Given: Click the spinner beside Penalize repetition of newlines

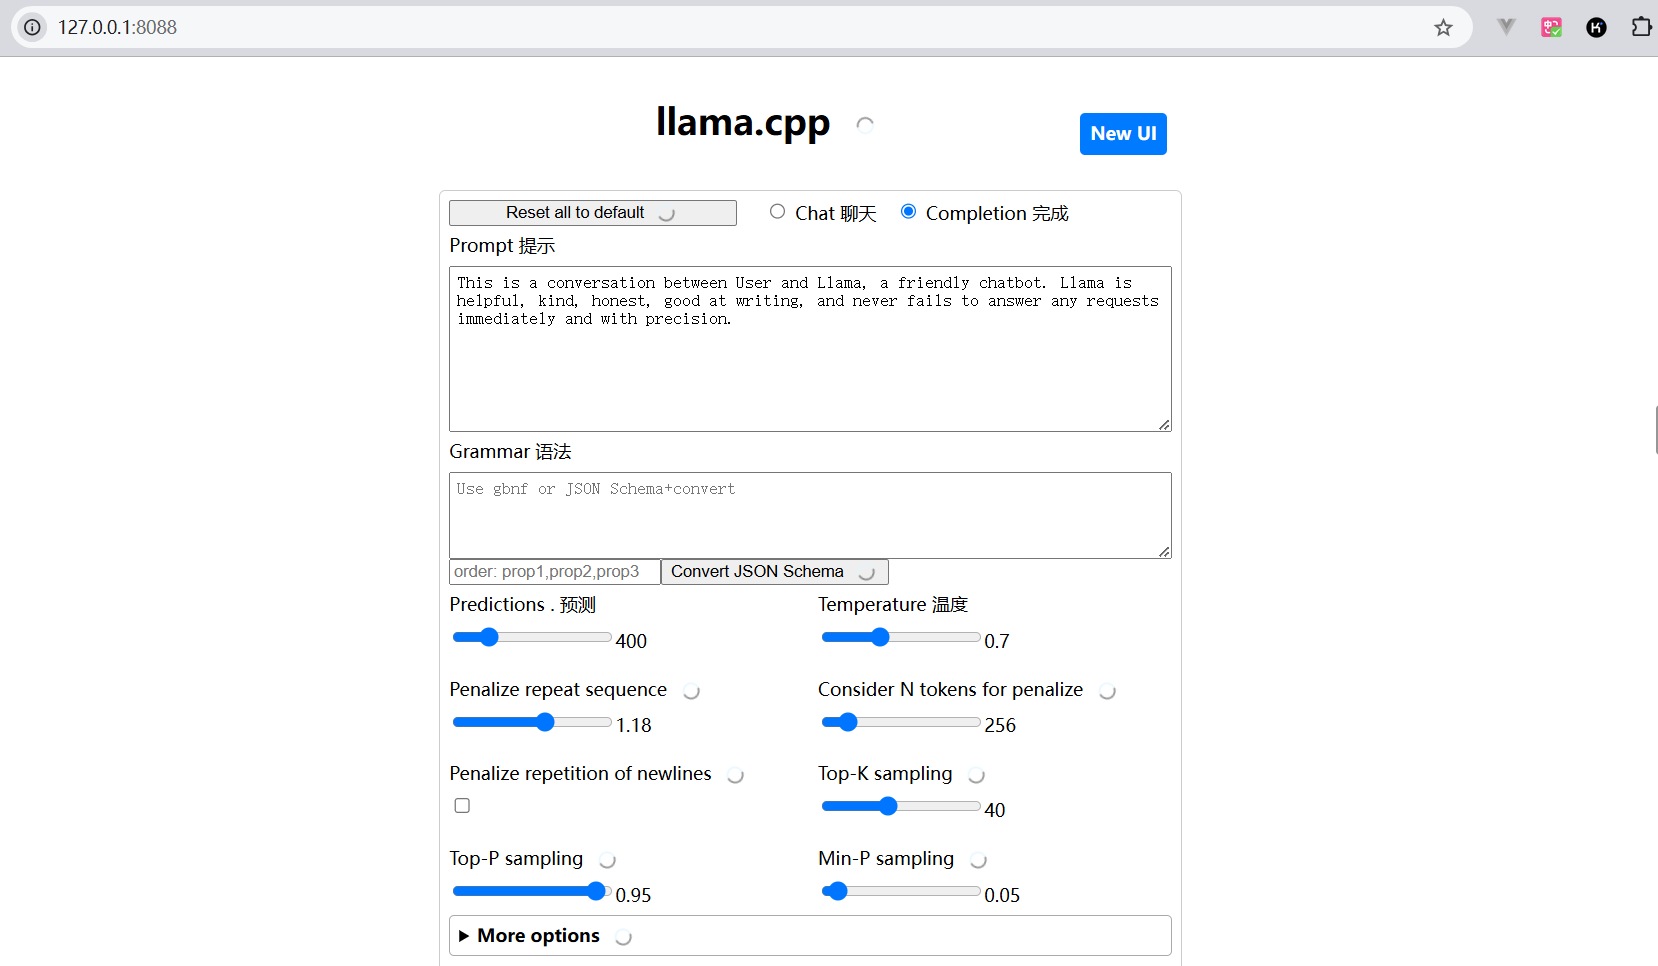Looking at the screenshot, I should 735,775.
